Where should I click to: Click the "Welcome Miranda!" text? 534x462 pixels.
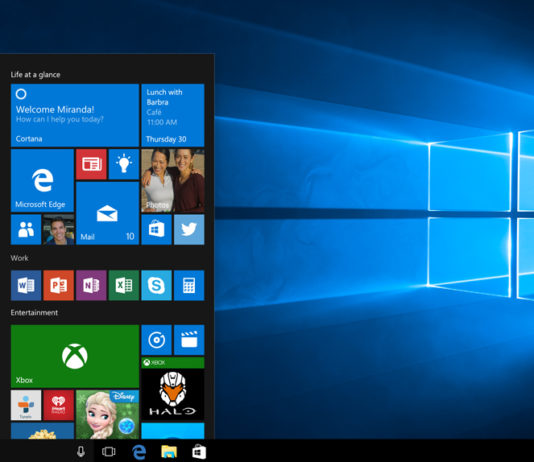pos(55,109)
